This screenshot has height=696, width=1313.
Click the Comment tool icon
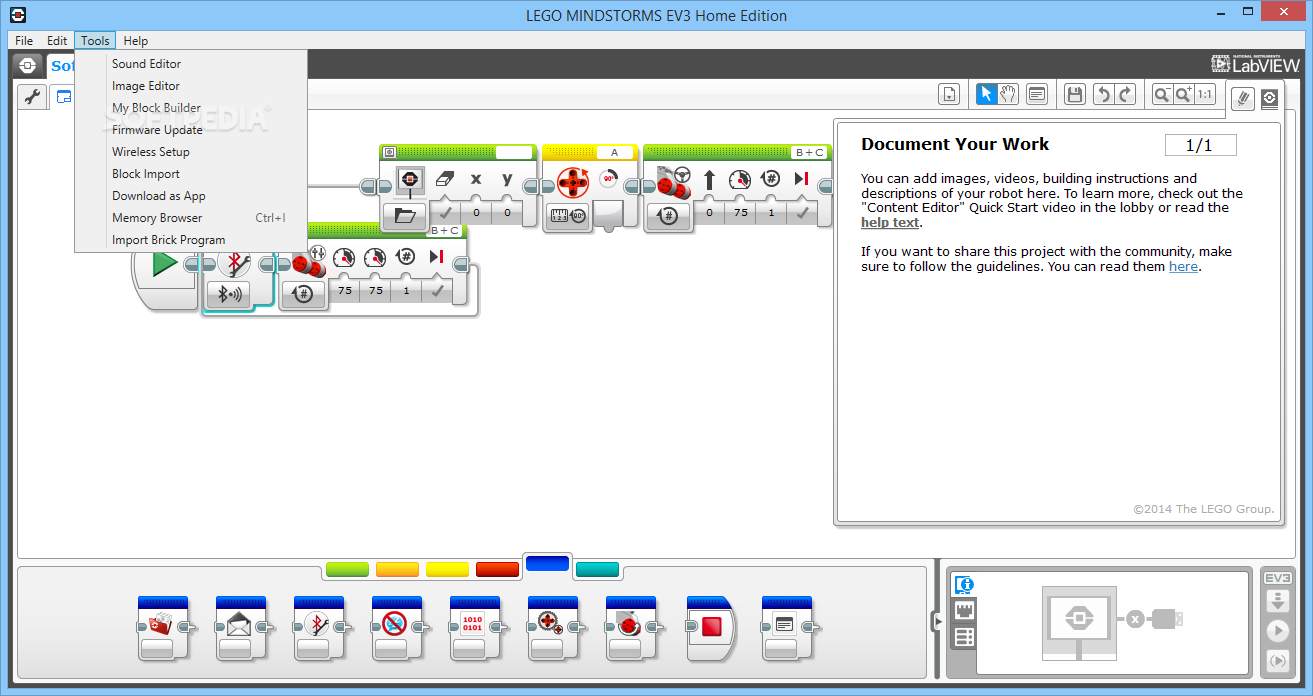1037,94
